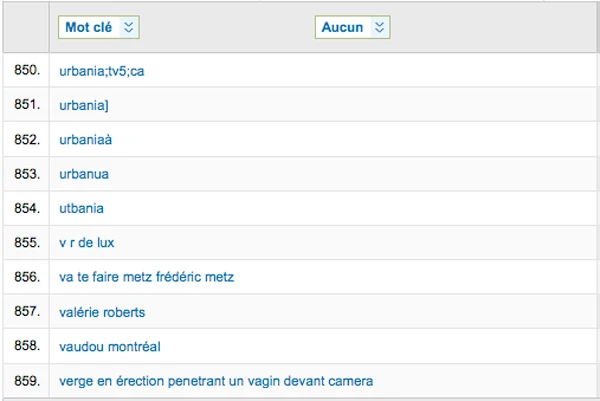Click row number 850
The image size is (600, 401).
[26, 71]
